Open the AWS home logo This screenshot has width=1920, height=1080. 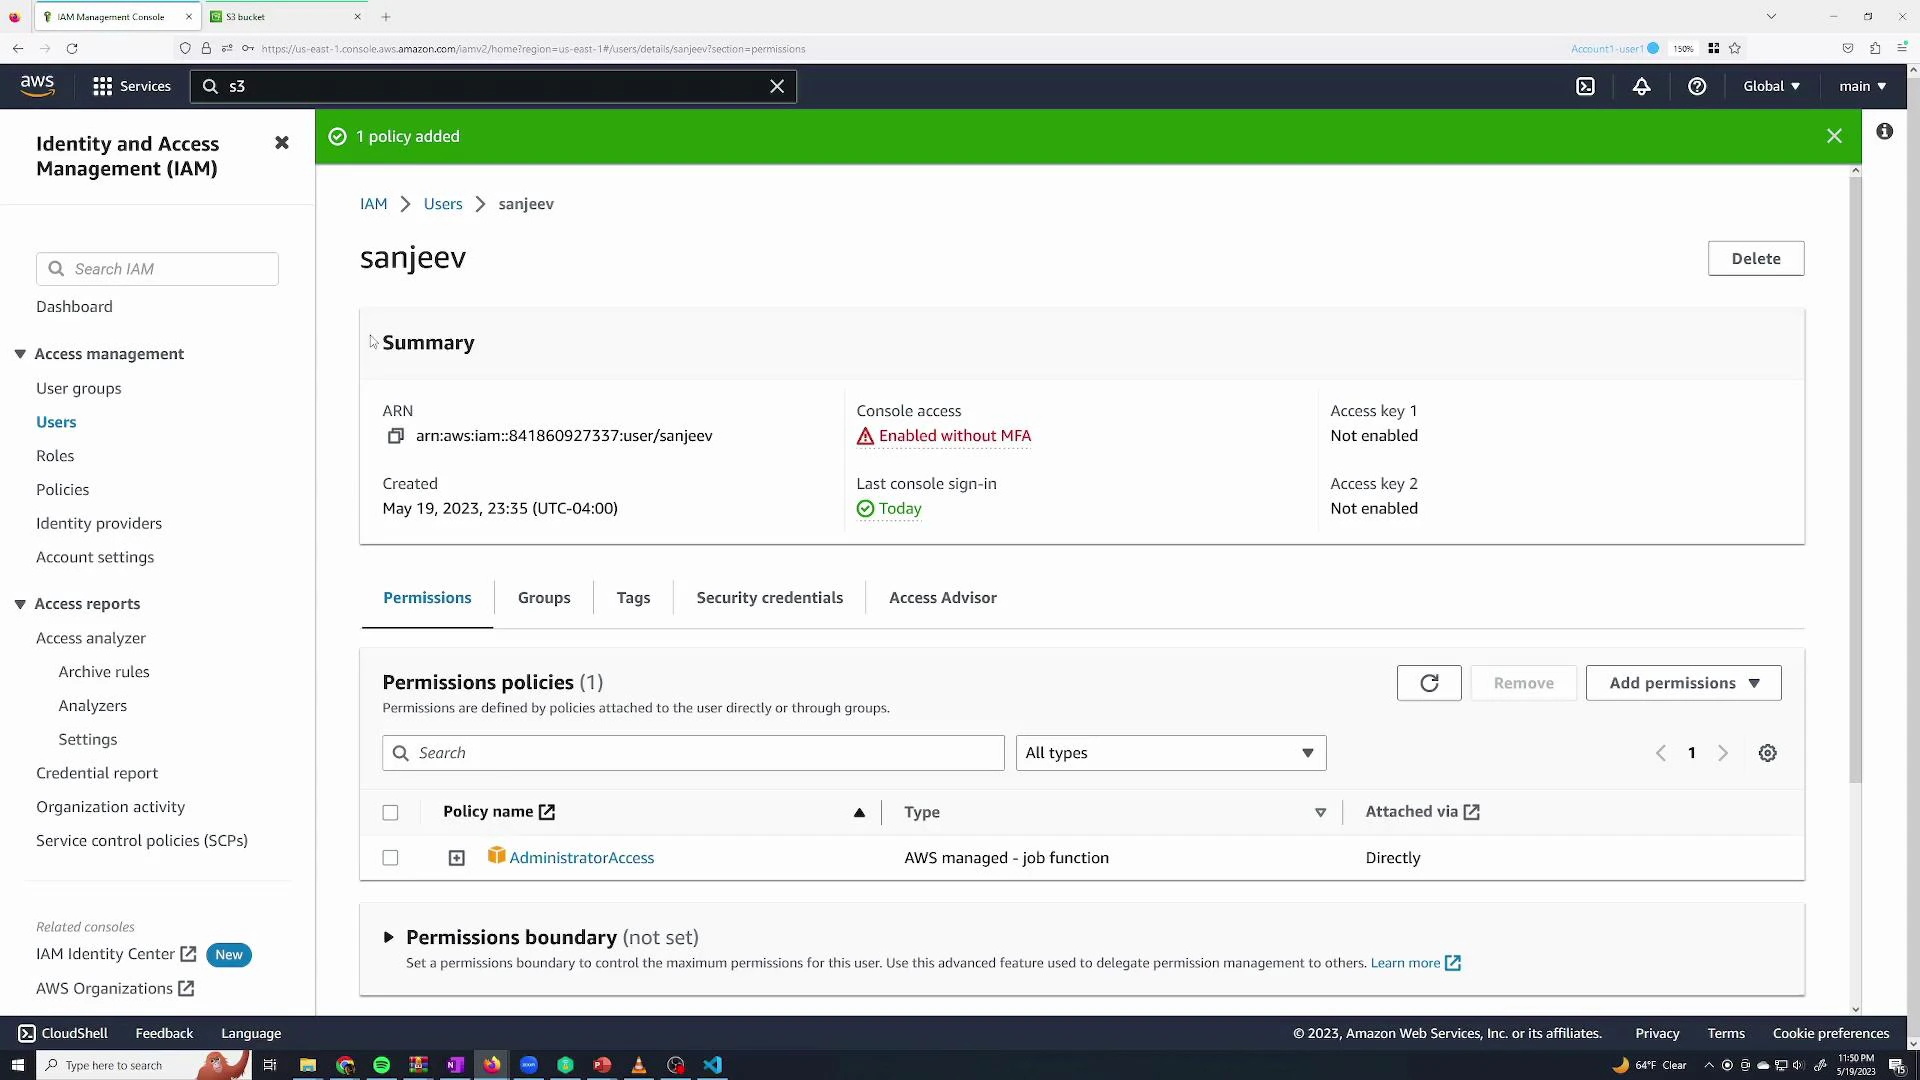37,86
